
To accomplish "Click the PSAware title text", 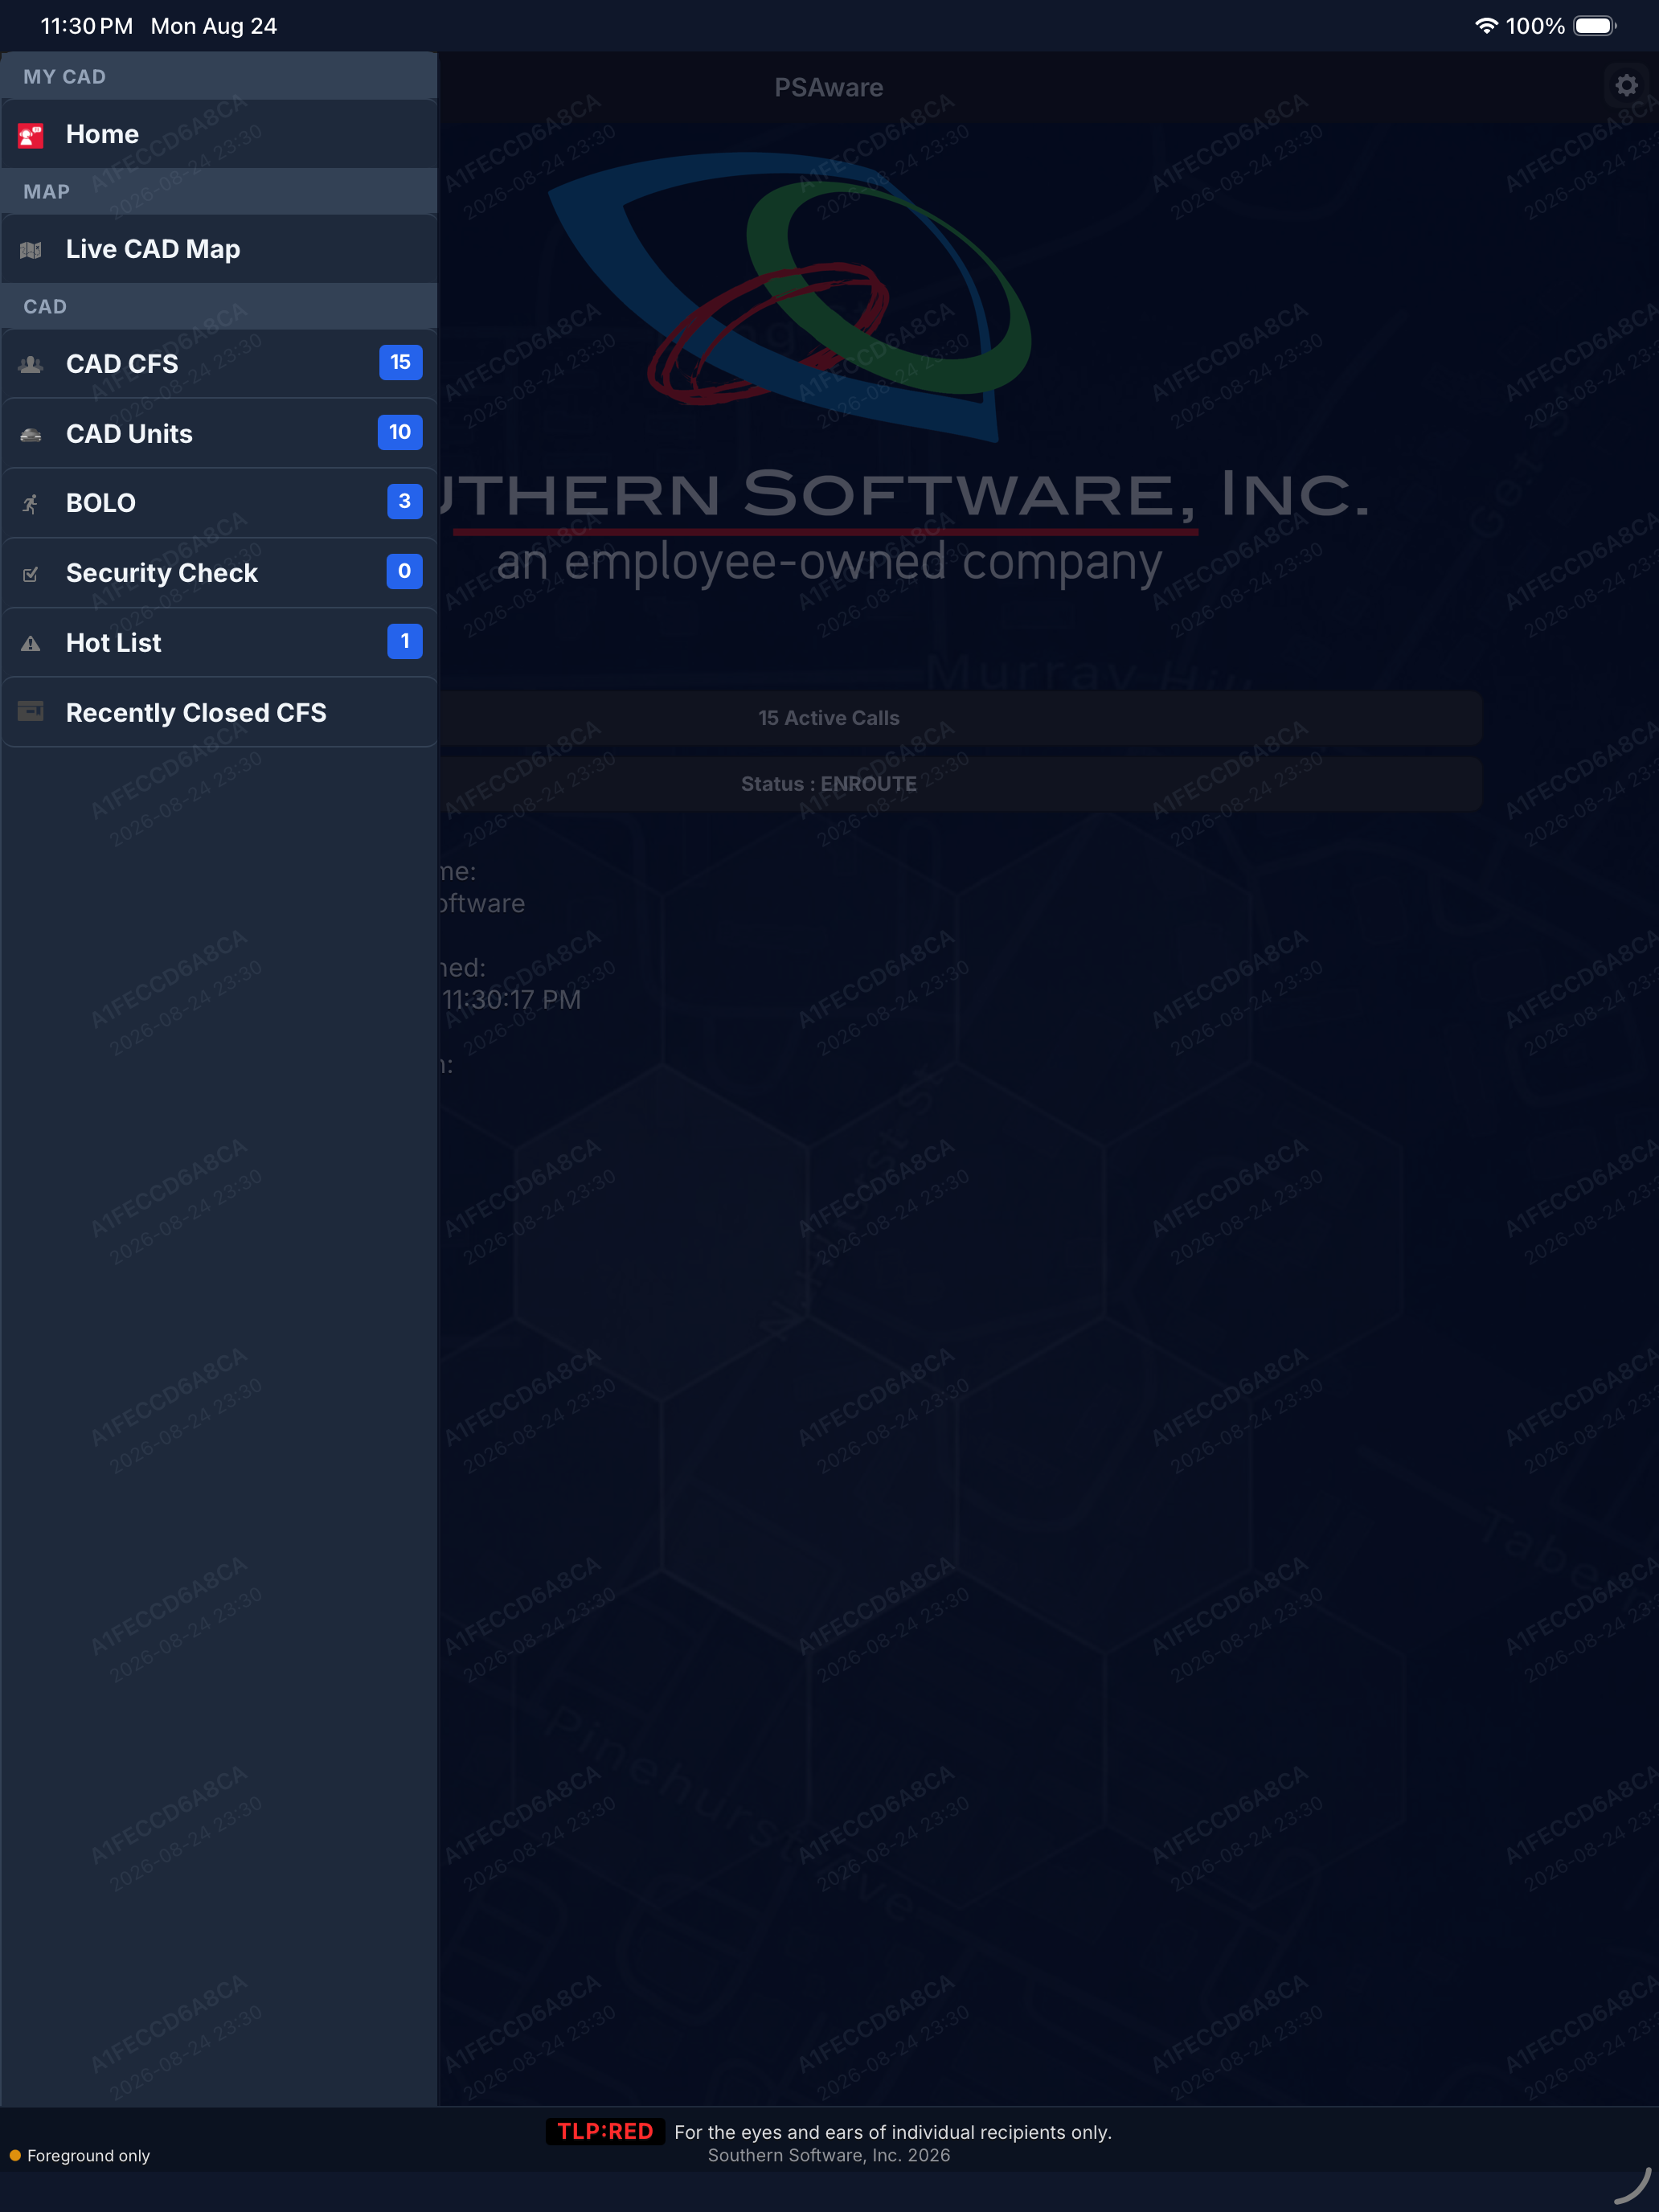I will 829,88.
